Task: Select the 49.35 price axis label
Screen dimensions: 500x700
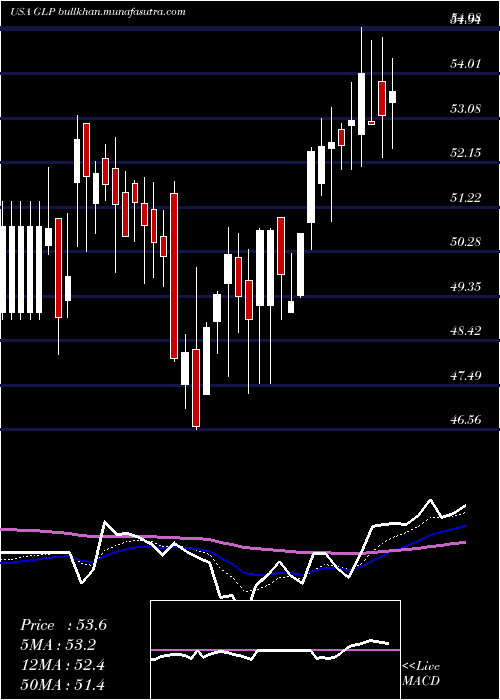Action: coord(466,286)
